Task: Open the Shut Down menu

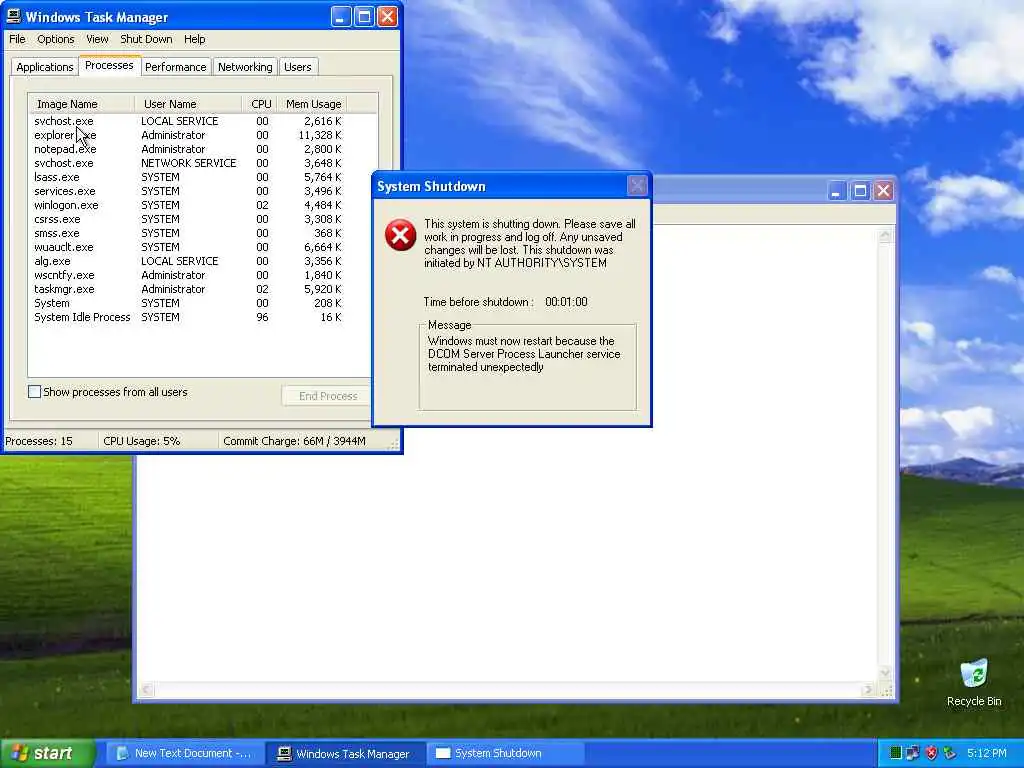Action: [146, 39]
